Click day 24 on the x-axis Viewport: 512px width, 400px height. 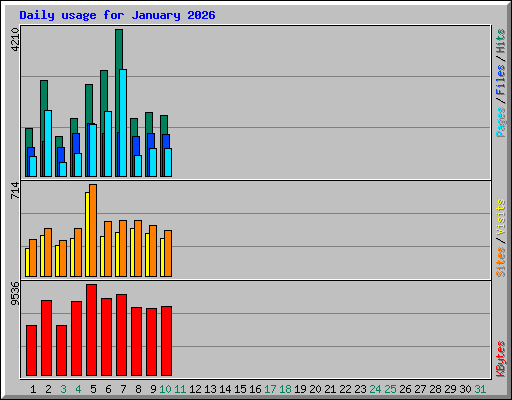coord(375,389)
